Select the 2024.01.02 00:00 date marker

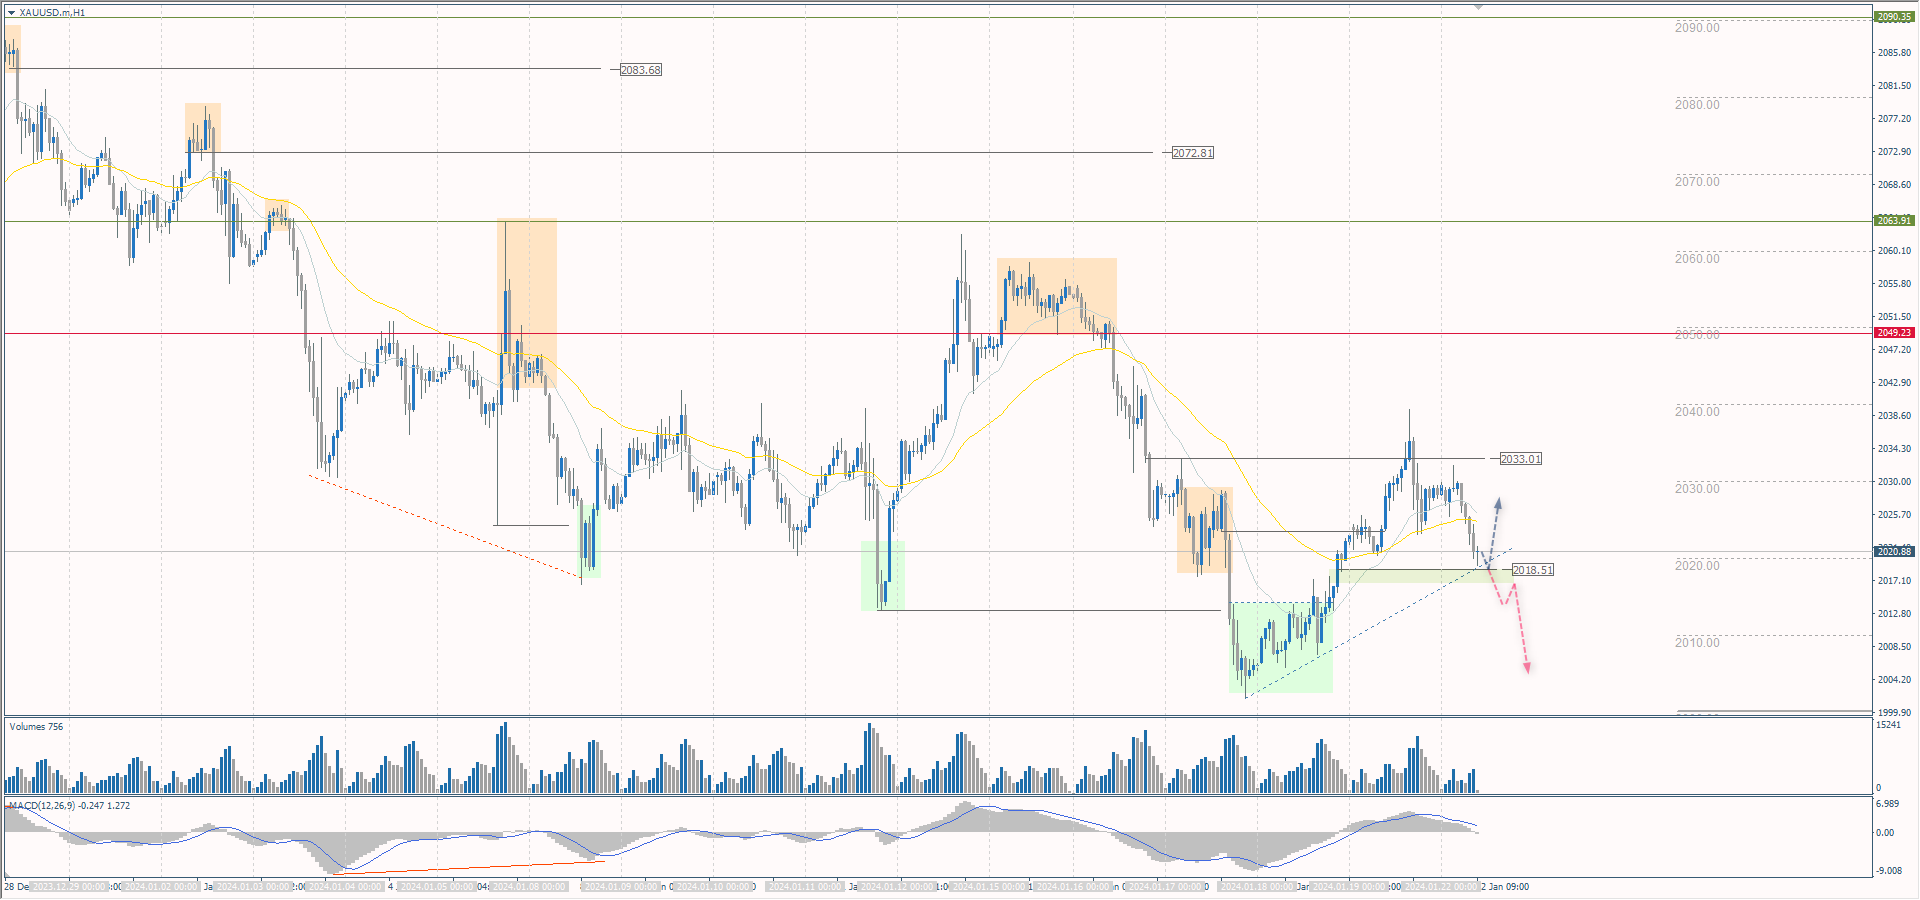tap(161, 887)
